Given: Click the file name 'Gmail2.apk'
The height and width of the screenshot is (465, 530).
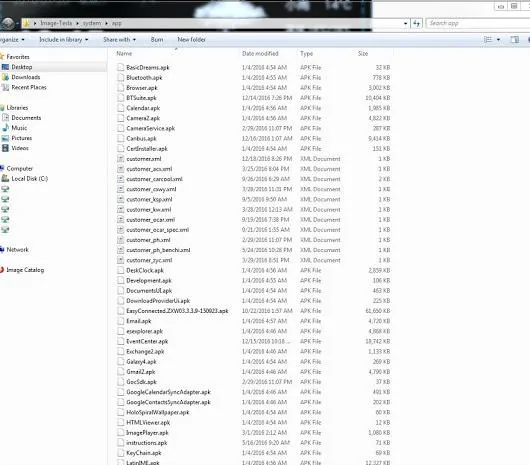Looking at the screenshot, I should tap(141, 372).
